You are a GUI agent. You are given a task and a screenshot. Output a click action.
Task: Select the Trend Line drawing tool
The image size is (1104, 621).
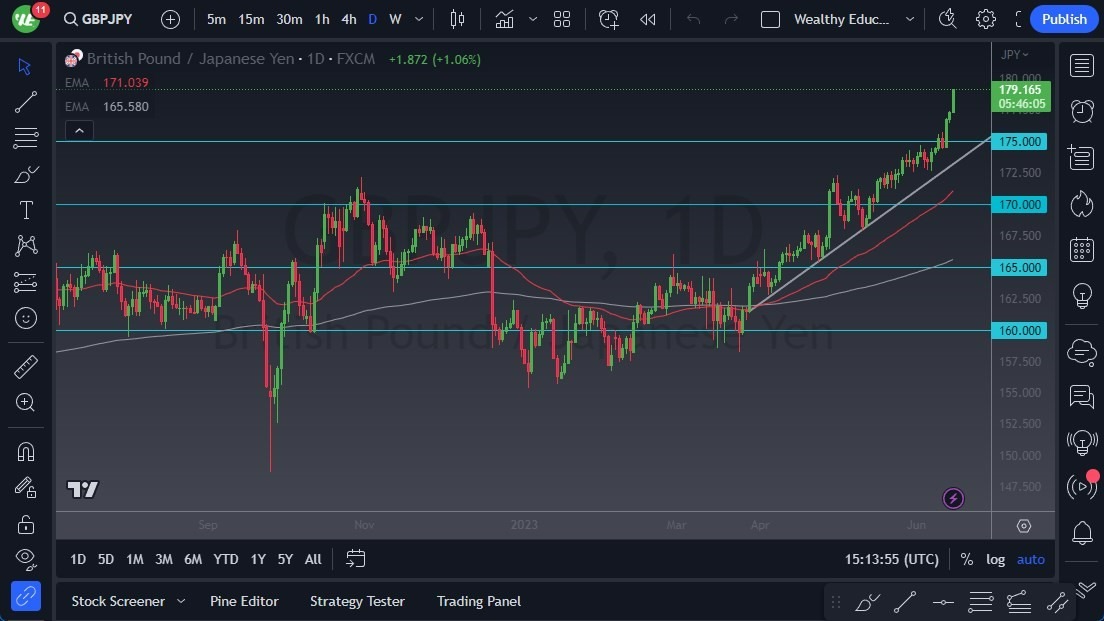(x=25, y=101)
